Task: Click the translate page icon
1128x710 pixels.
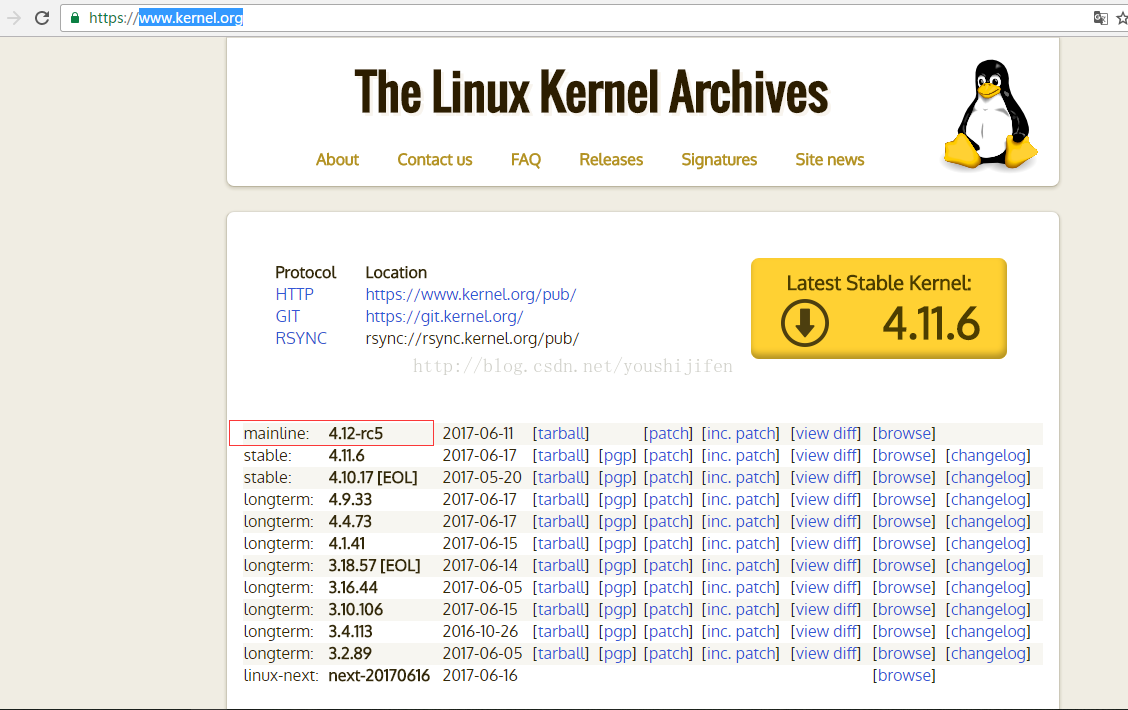Action: click(x=1100, y=18)
